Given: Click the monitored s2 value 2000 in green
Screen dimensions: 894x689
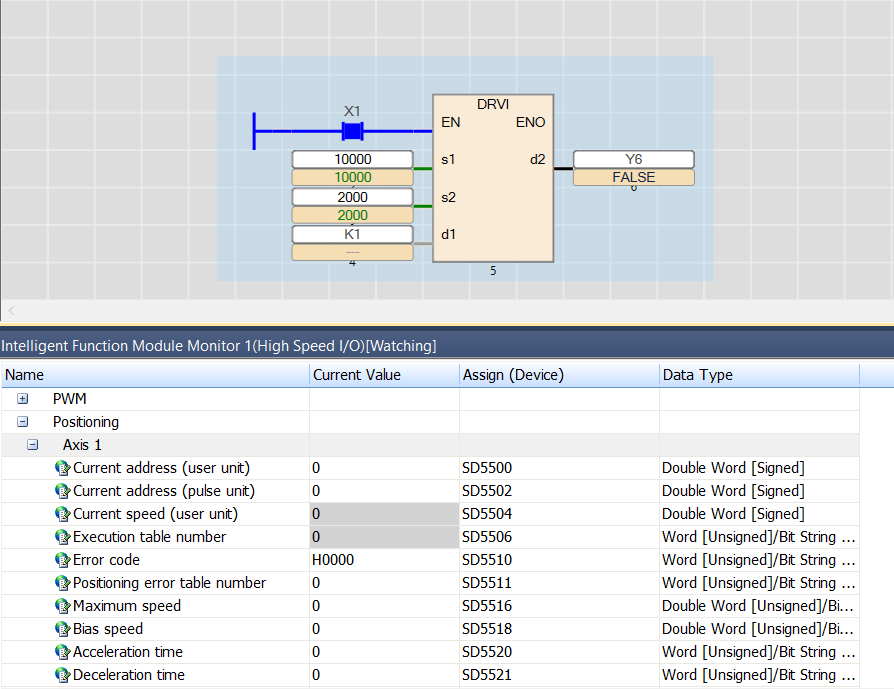Looking at the screenshot, I should (x=352, y=215).
